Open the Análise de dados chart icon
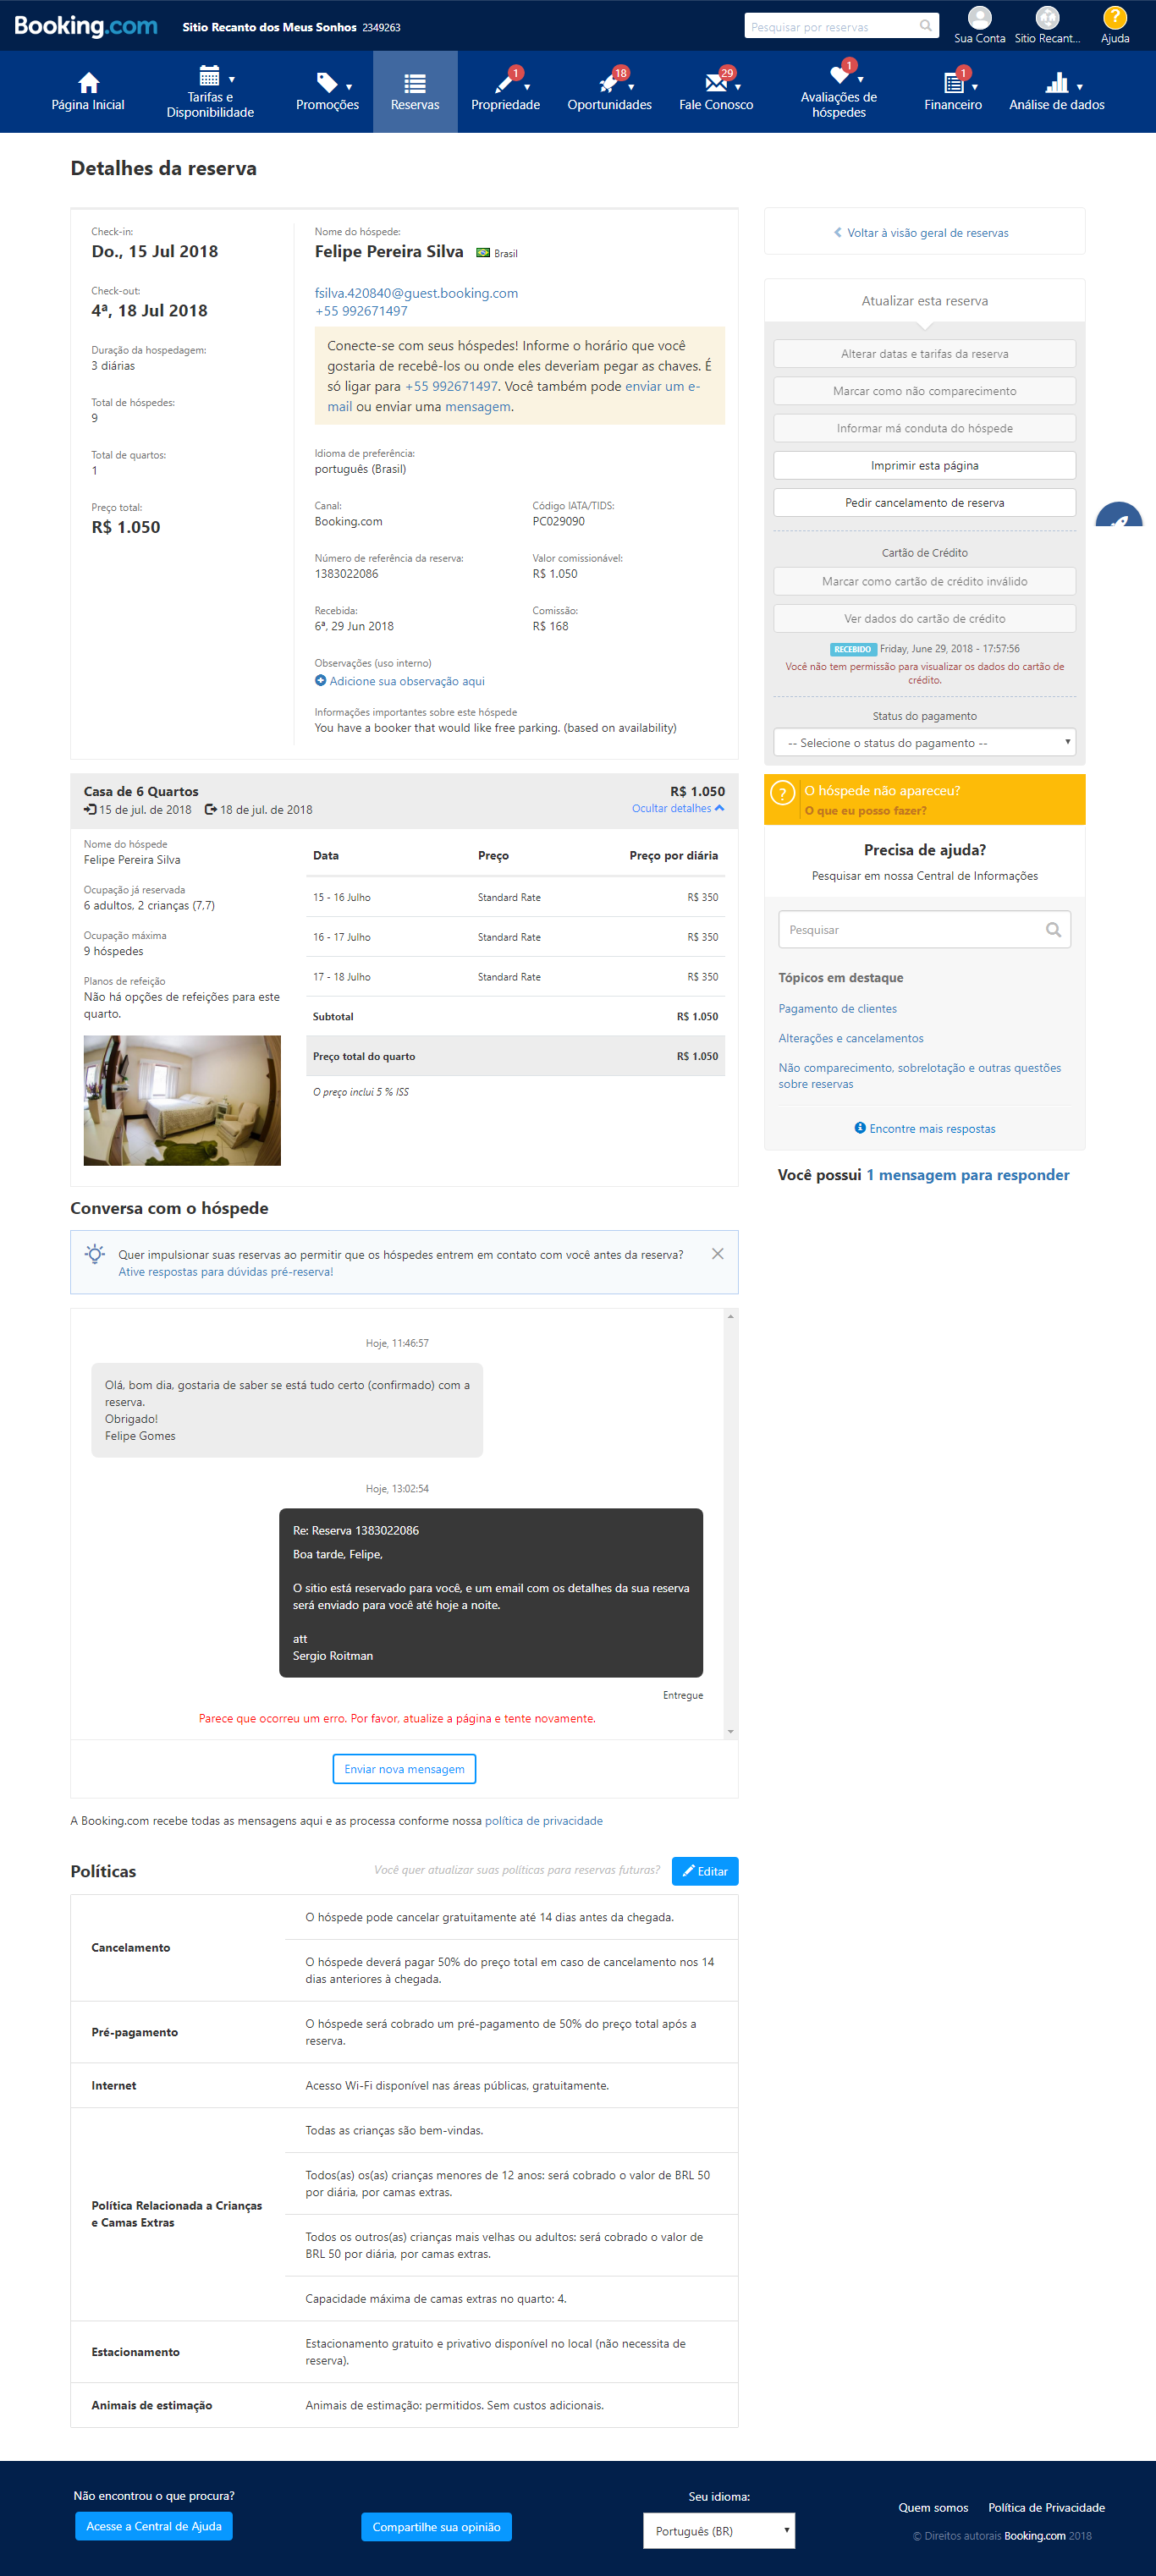The image size is (1156, 2576). coord(1056,83)
